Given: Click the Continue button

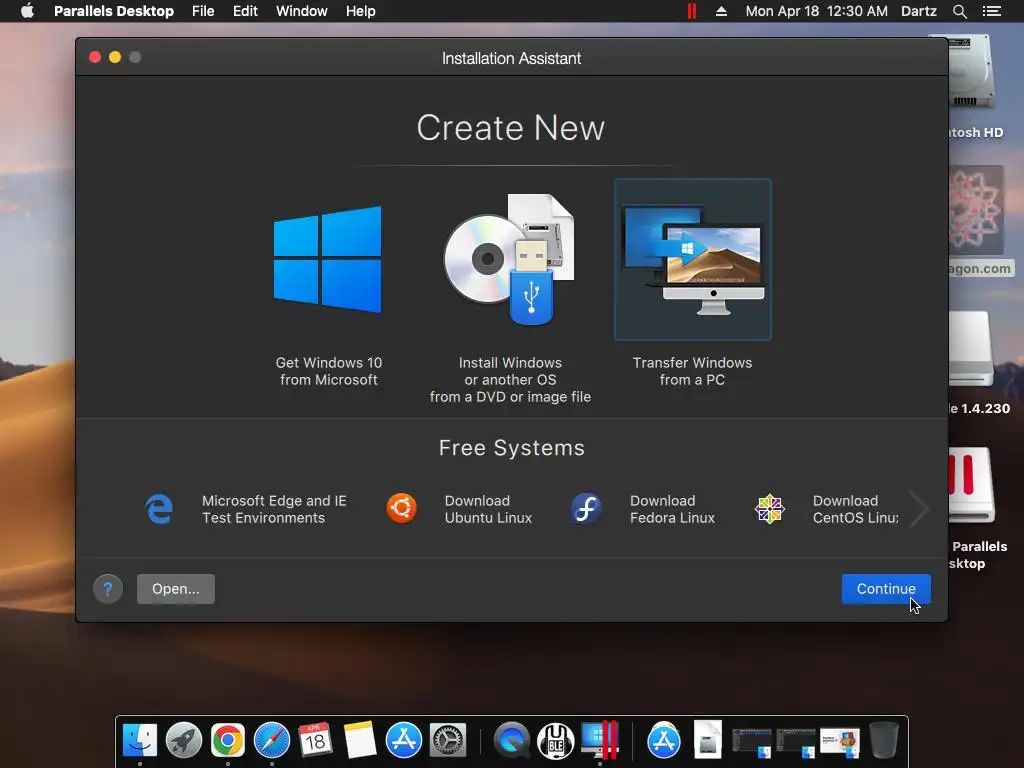Looking at the screenshot, I should coord(886,589).
